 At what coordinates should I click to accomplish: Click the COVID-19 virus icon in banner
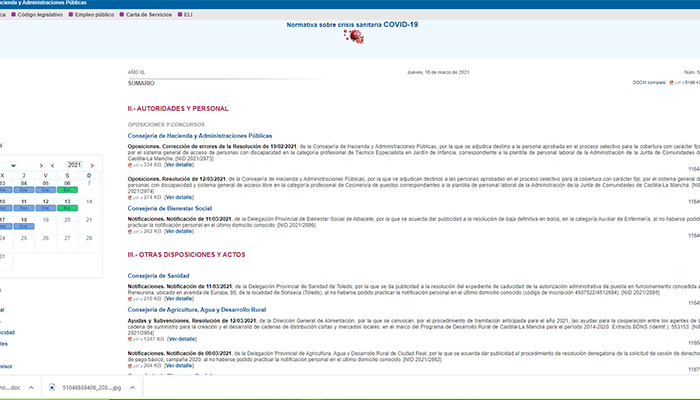click(x=352, y=37)
